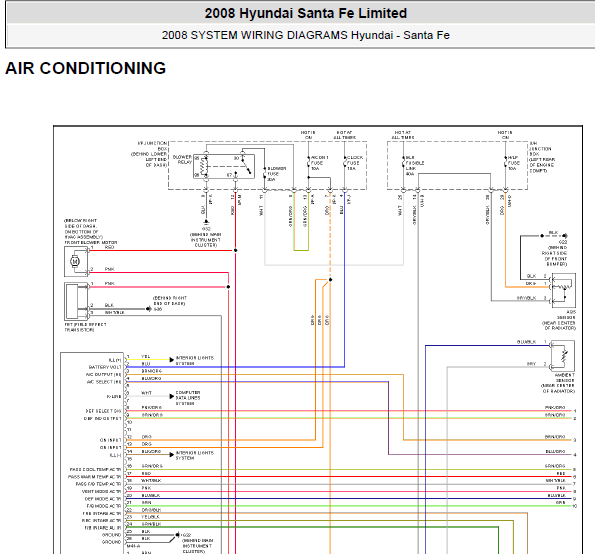Select the VENT MODE ACTR pin label

click(101, 491)
